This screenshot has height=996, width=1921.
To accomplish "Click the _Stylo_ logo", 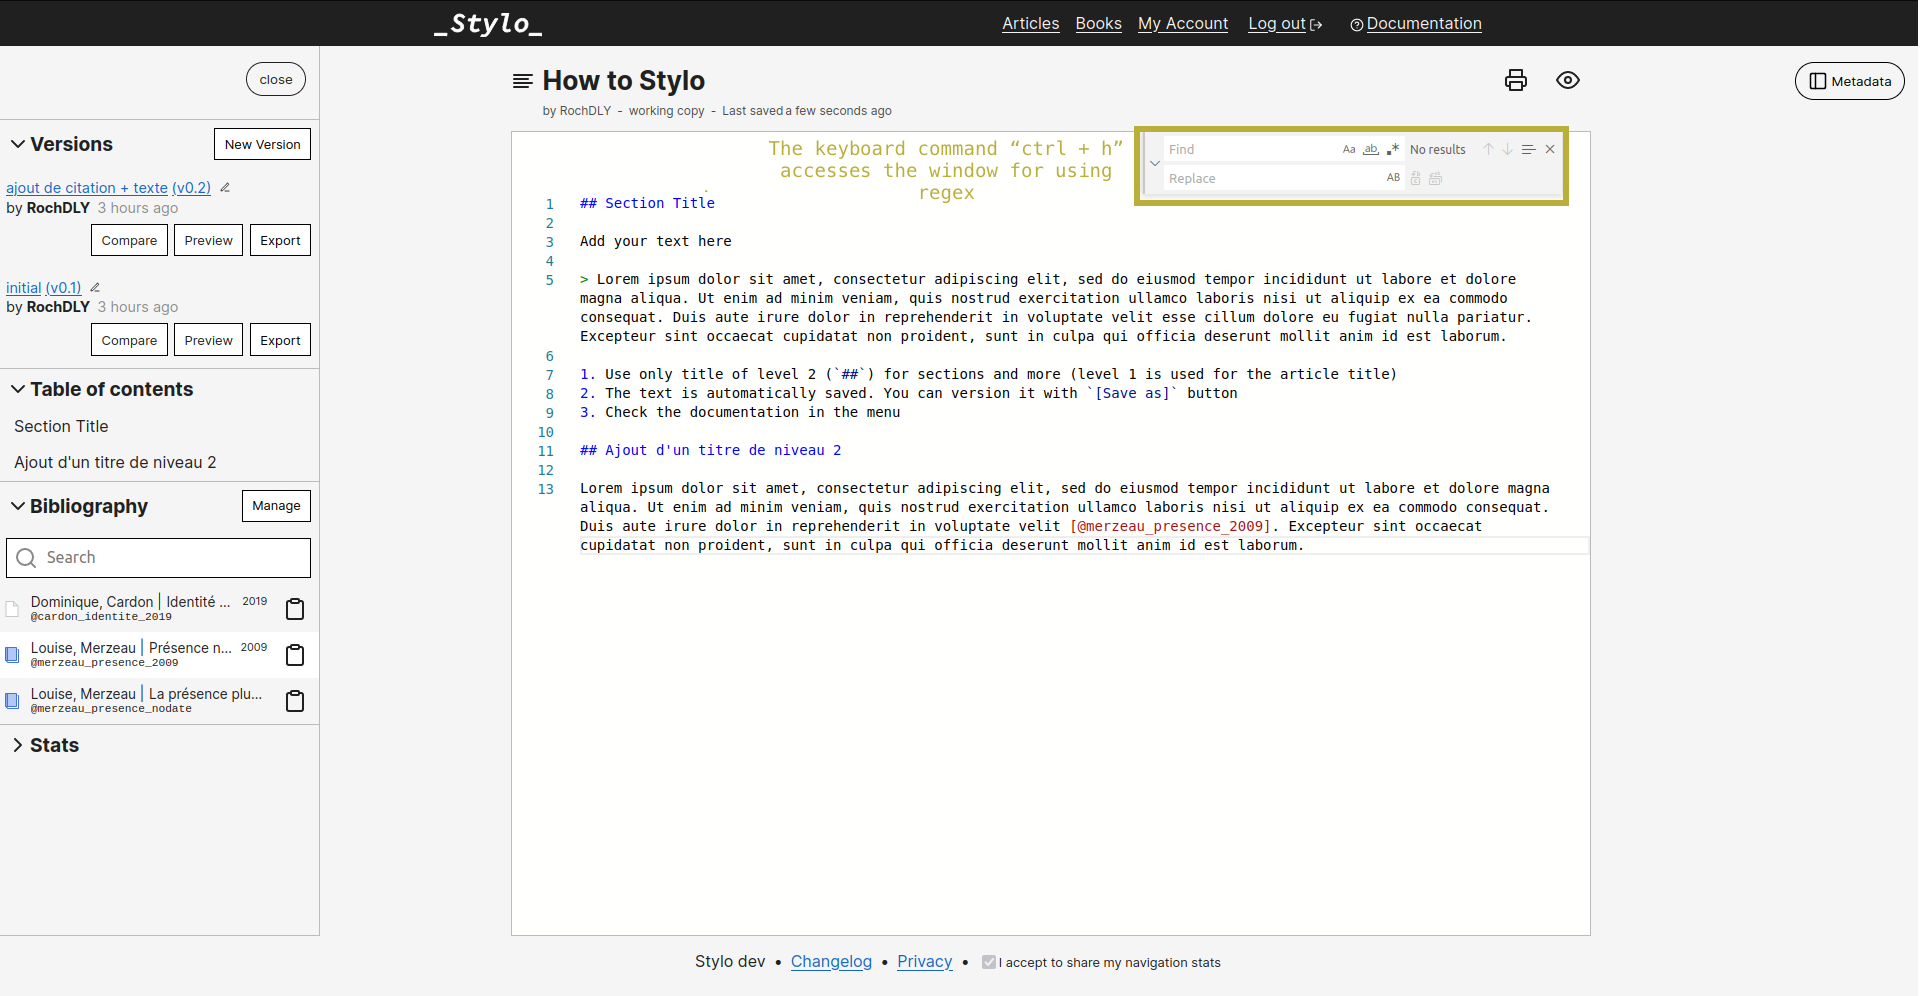I will click(x=488, y=23).
